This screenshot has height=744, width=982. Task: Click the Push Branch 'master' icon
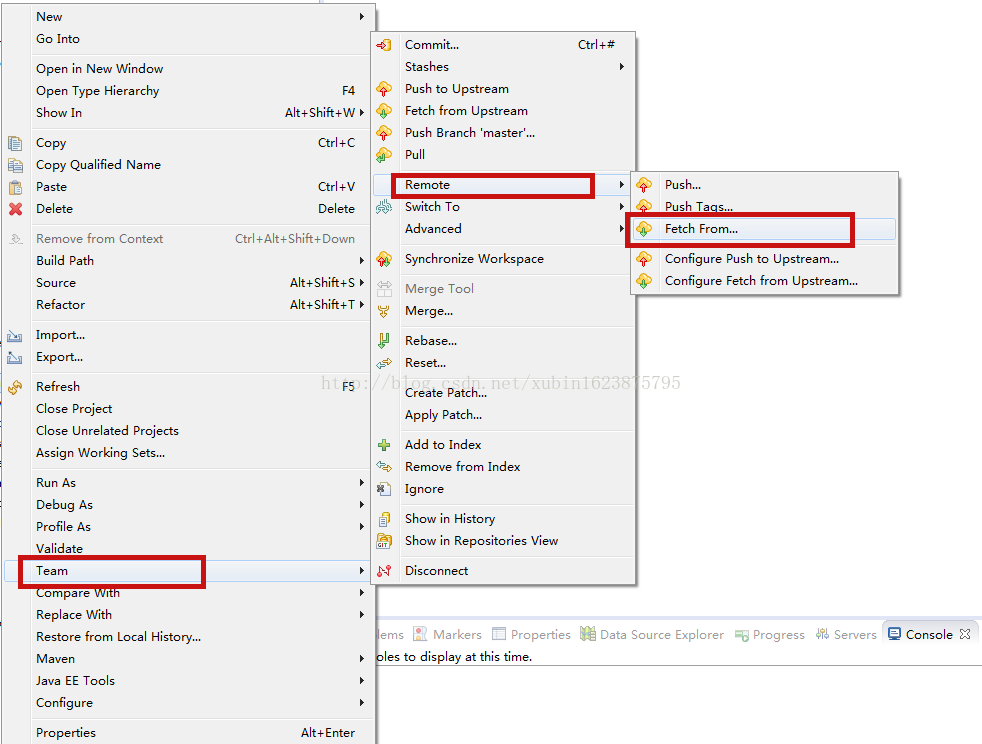[384, 133]
